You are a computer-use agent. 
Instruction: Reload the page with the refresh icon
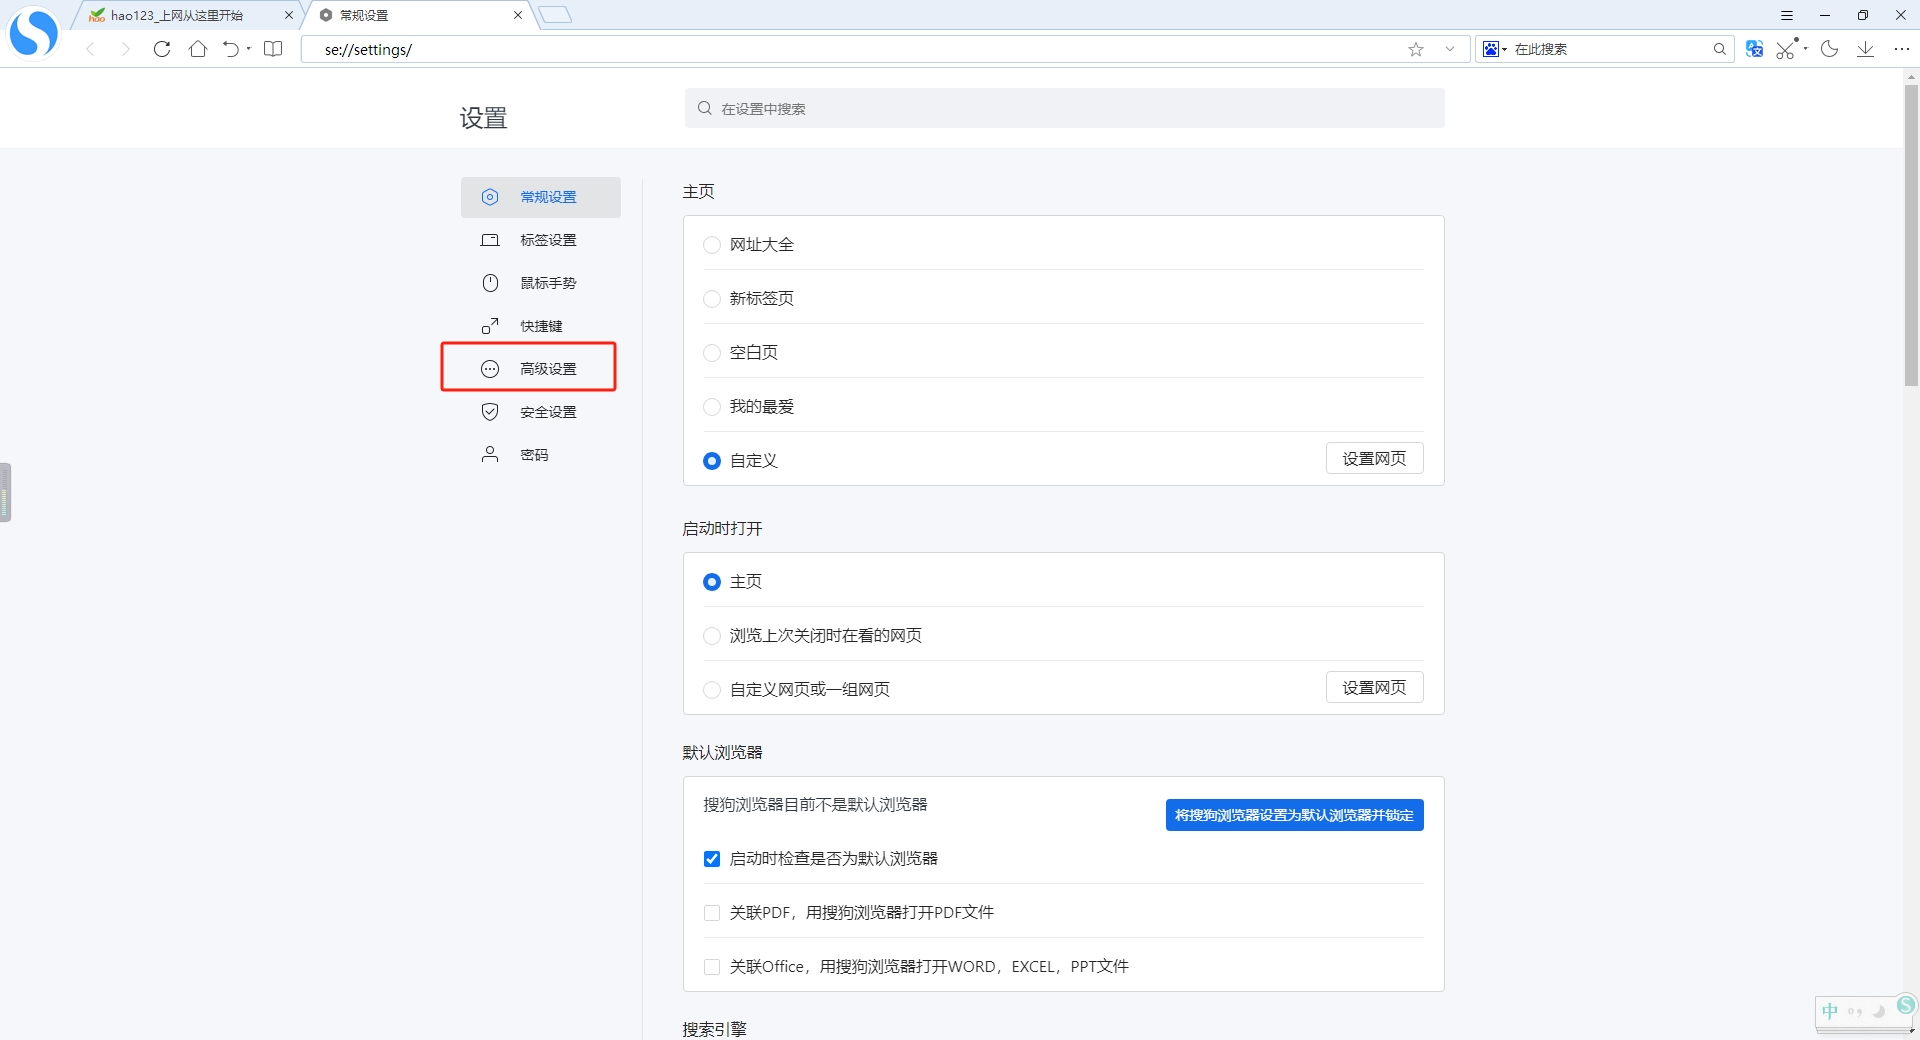162,49
